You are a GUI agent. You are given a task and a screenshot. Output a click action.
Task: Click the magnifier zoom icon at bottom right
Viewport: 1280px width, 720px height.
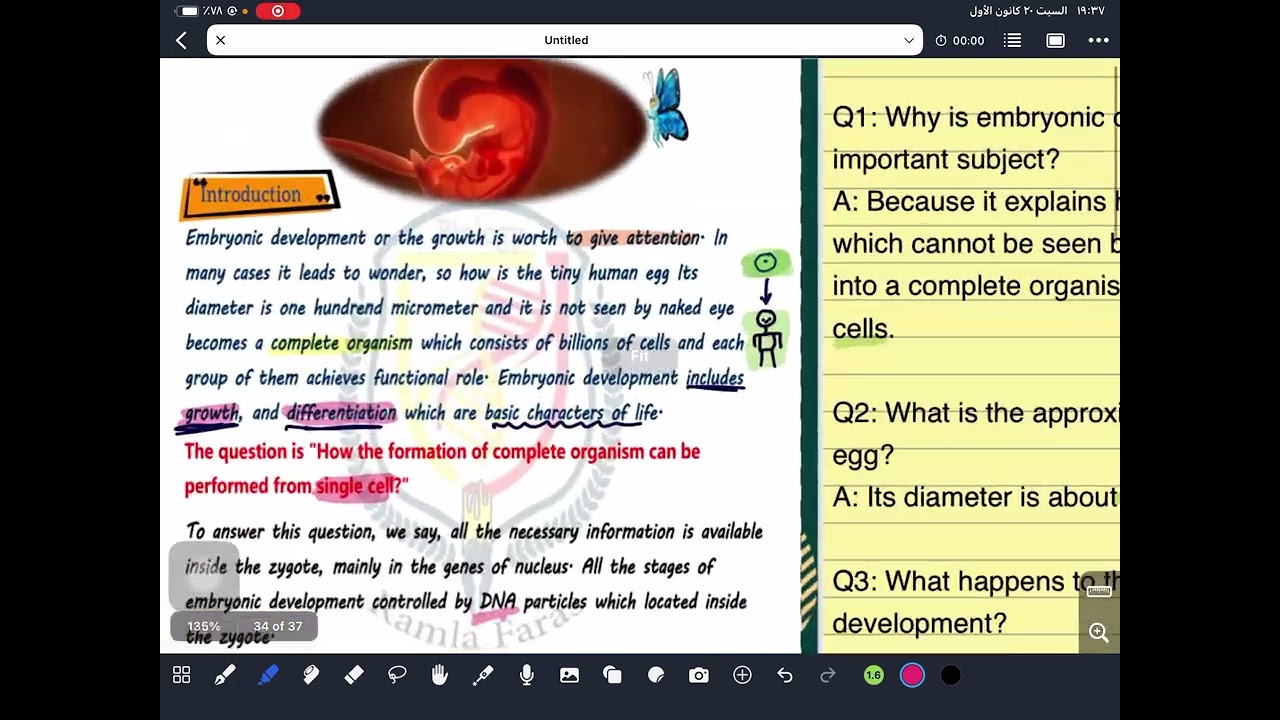[1099, 633]
